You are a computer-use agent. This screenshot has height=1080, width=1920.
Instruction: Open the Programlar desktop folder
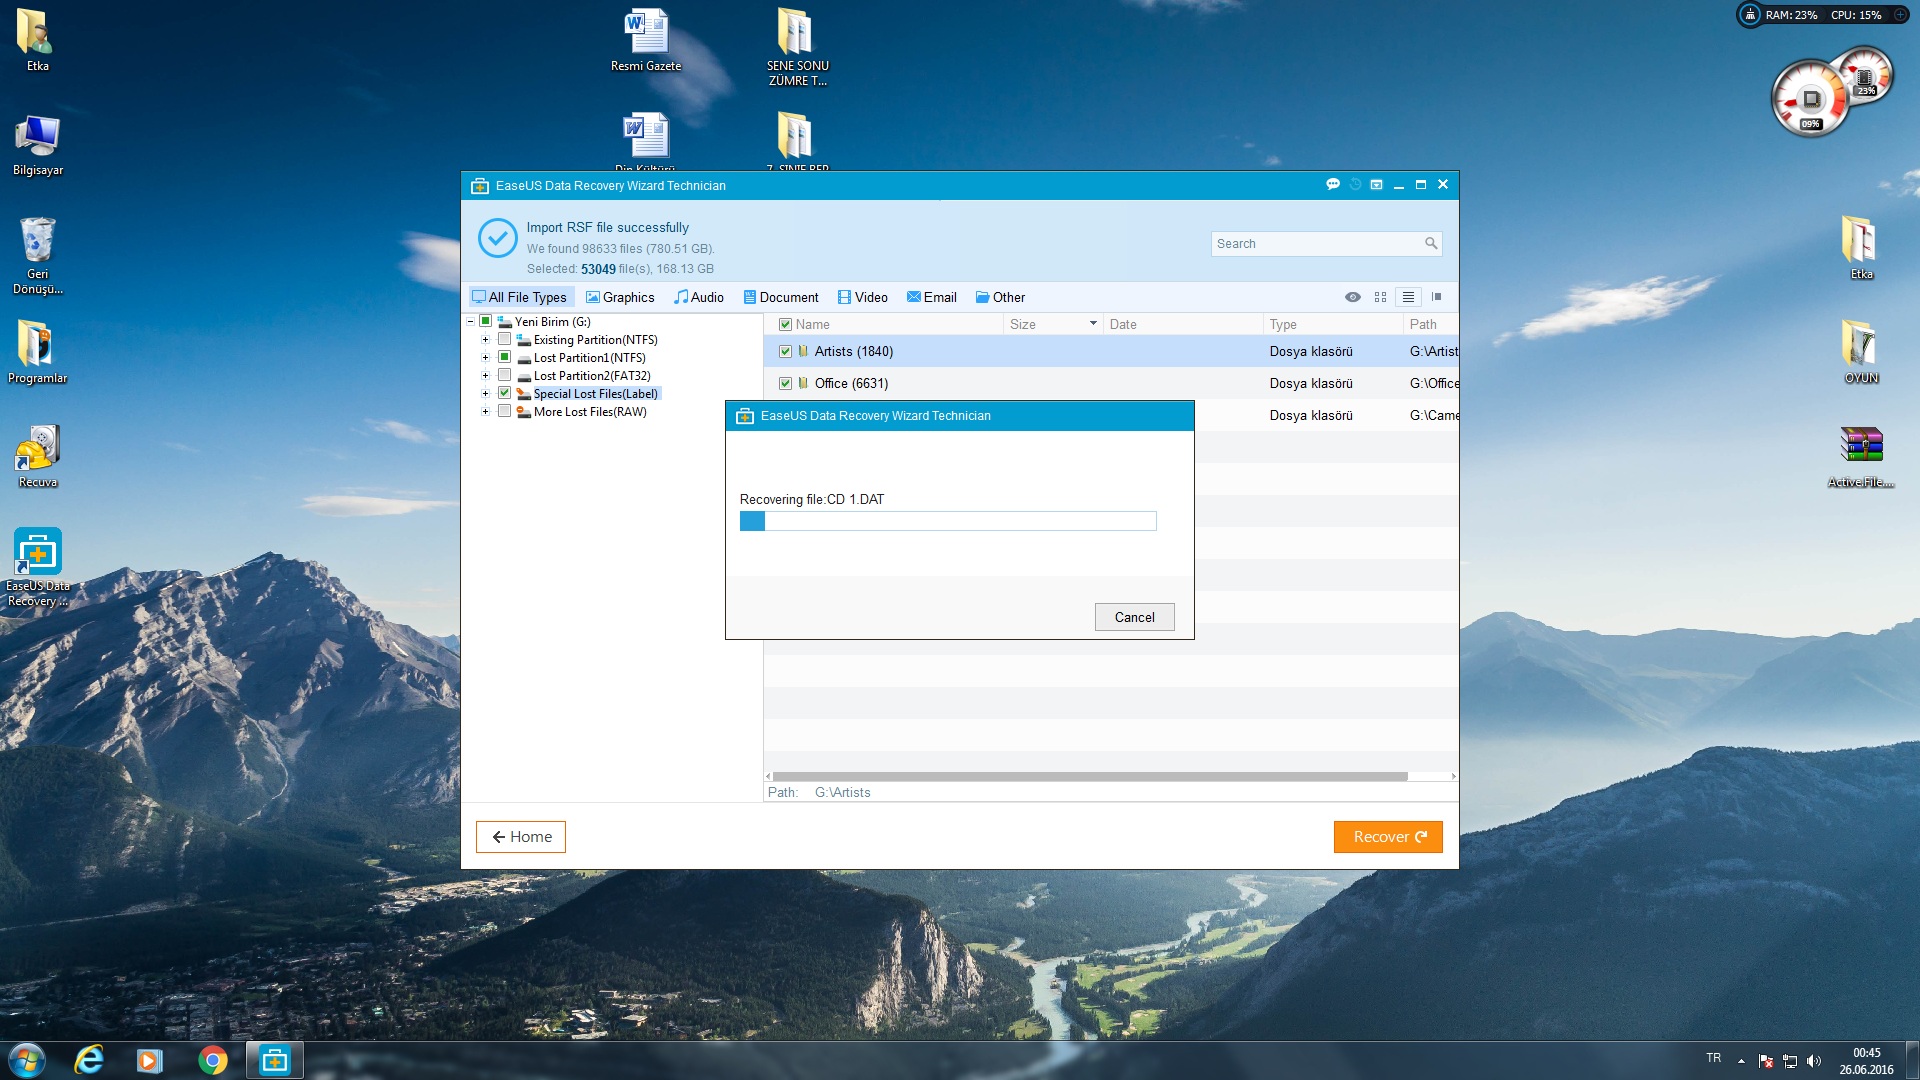click(x=38, y=351)
